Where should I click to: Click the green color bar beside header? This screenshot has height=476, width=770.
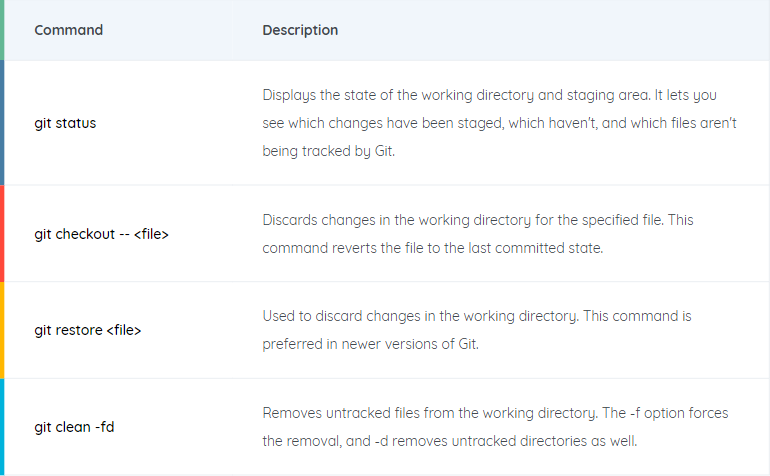[x=2, y=30]
